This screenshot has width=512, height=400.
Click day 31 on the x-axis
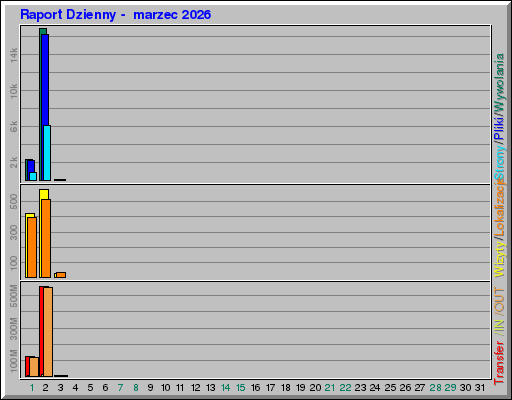coord(480,388)
